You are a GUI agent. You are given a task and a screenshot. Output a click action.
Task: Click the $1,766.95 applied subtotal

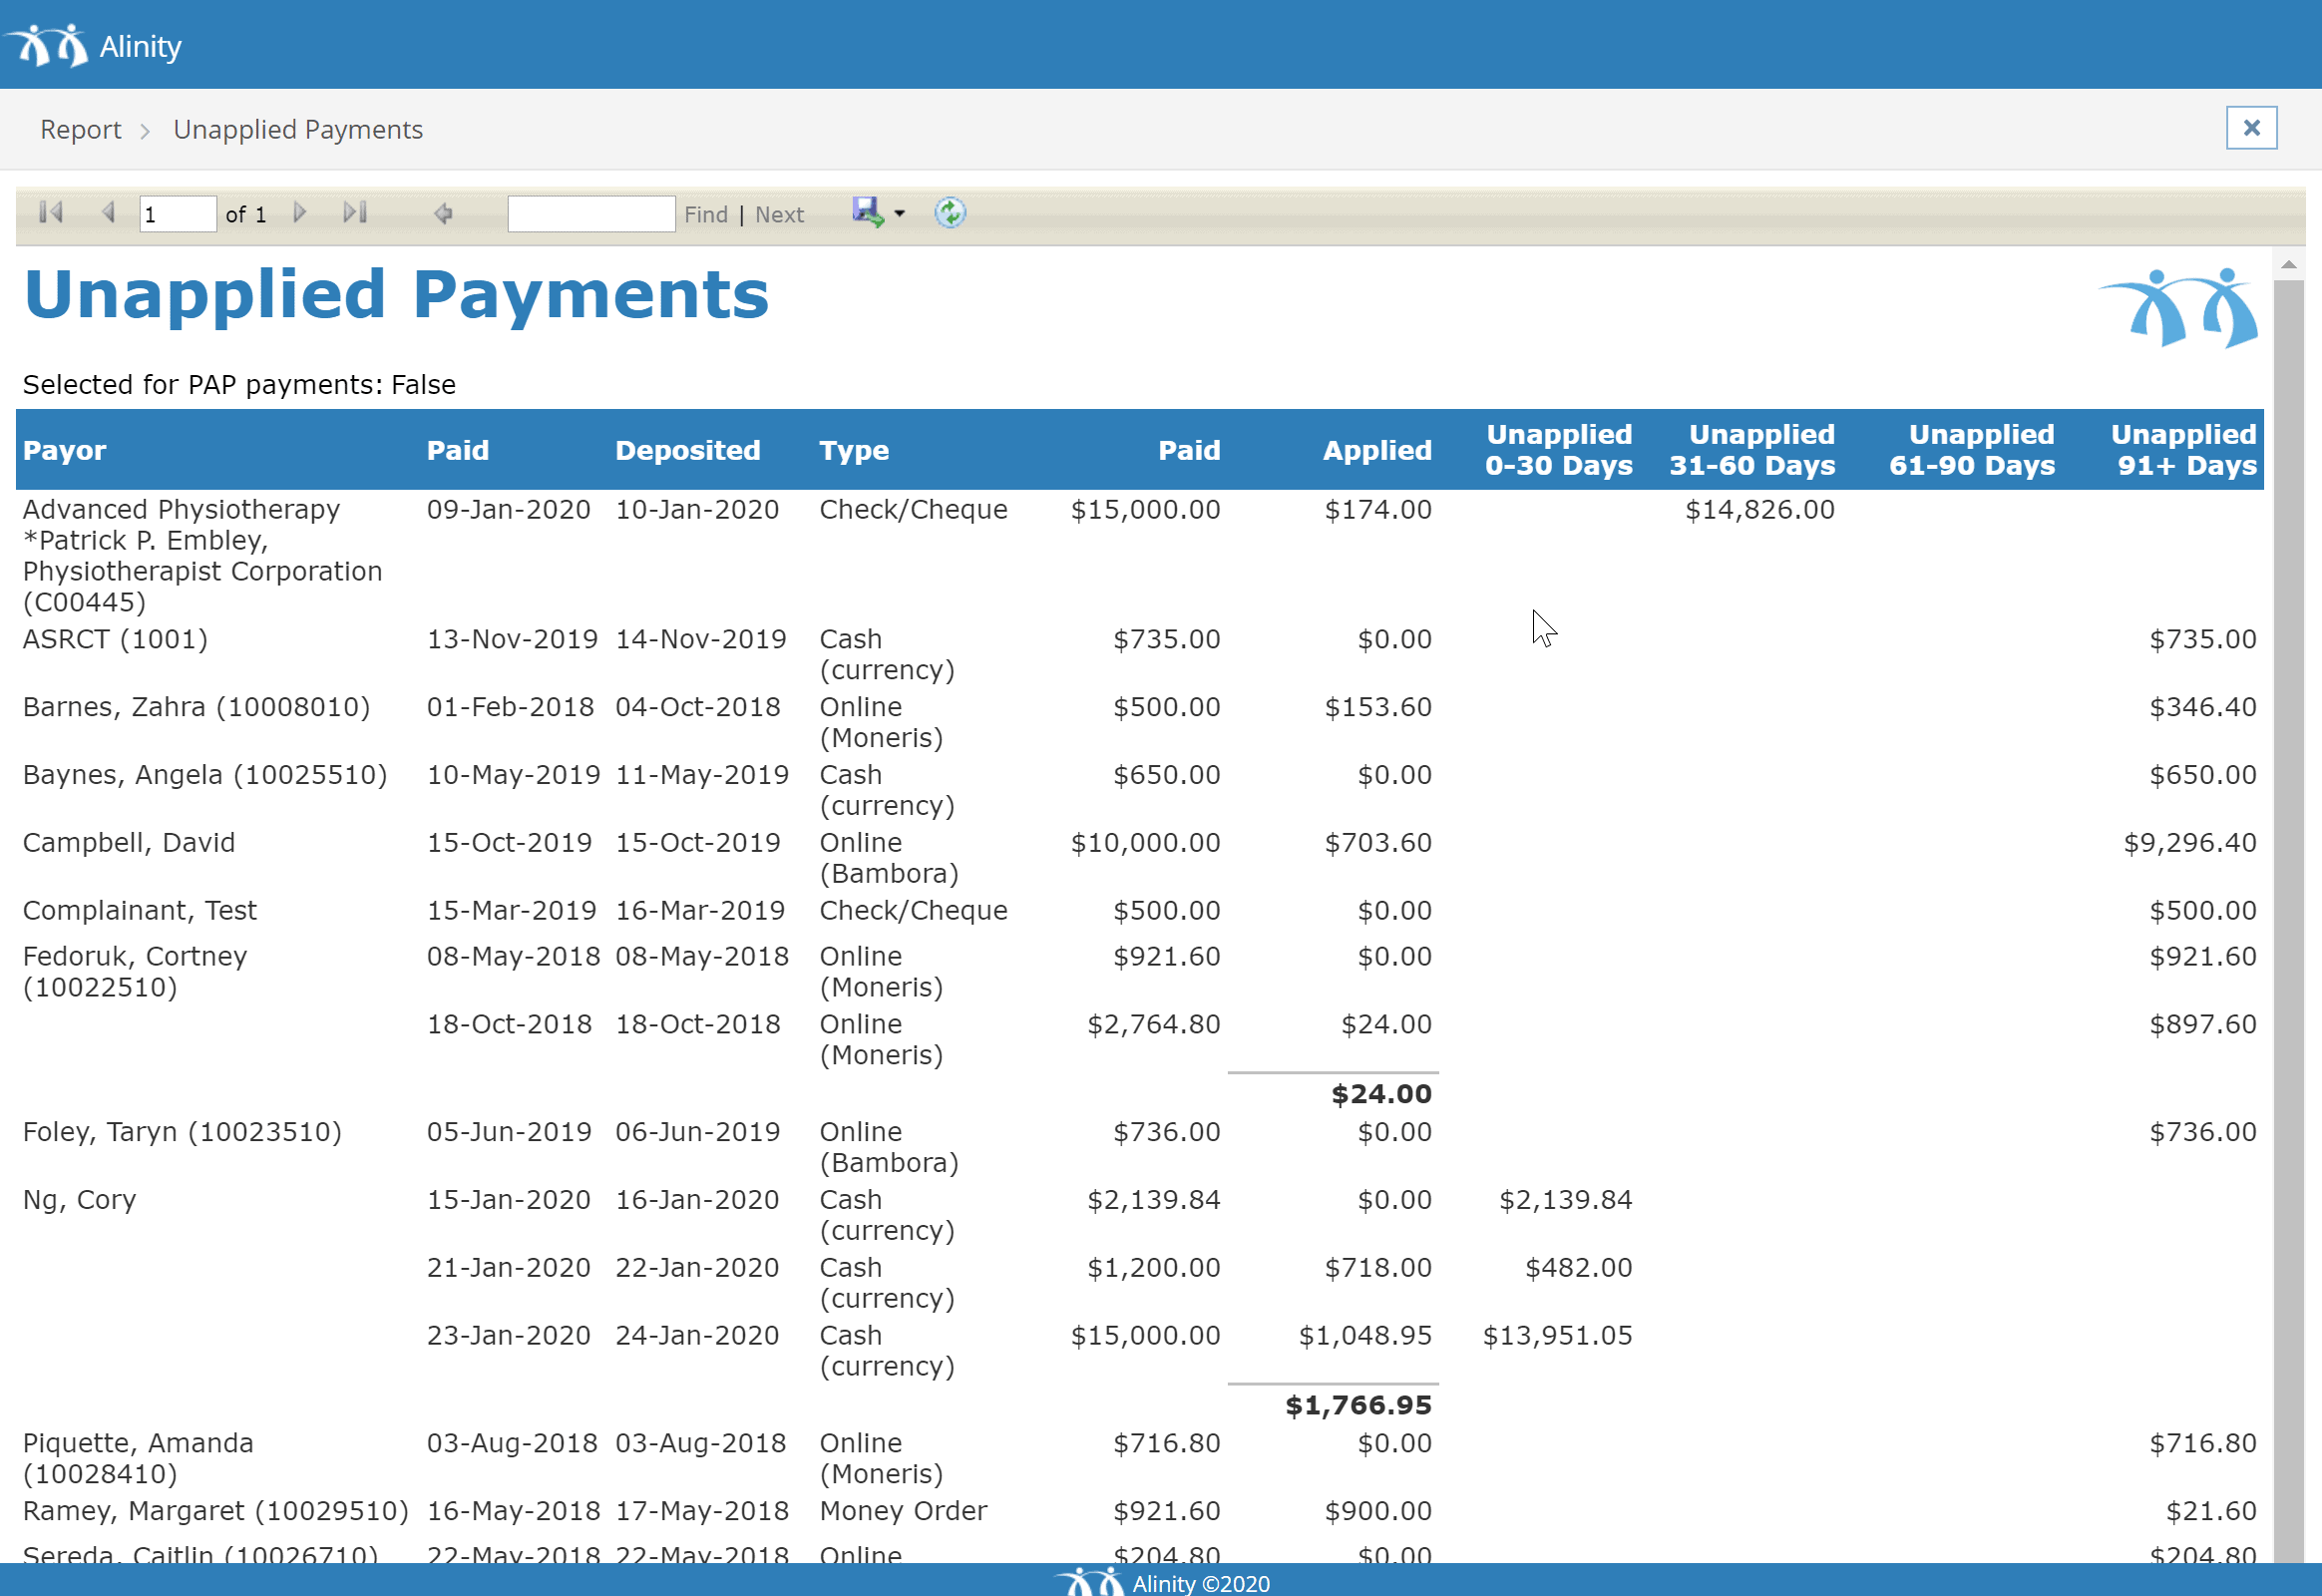1358,1406
